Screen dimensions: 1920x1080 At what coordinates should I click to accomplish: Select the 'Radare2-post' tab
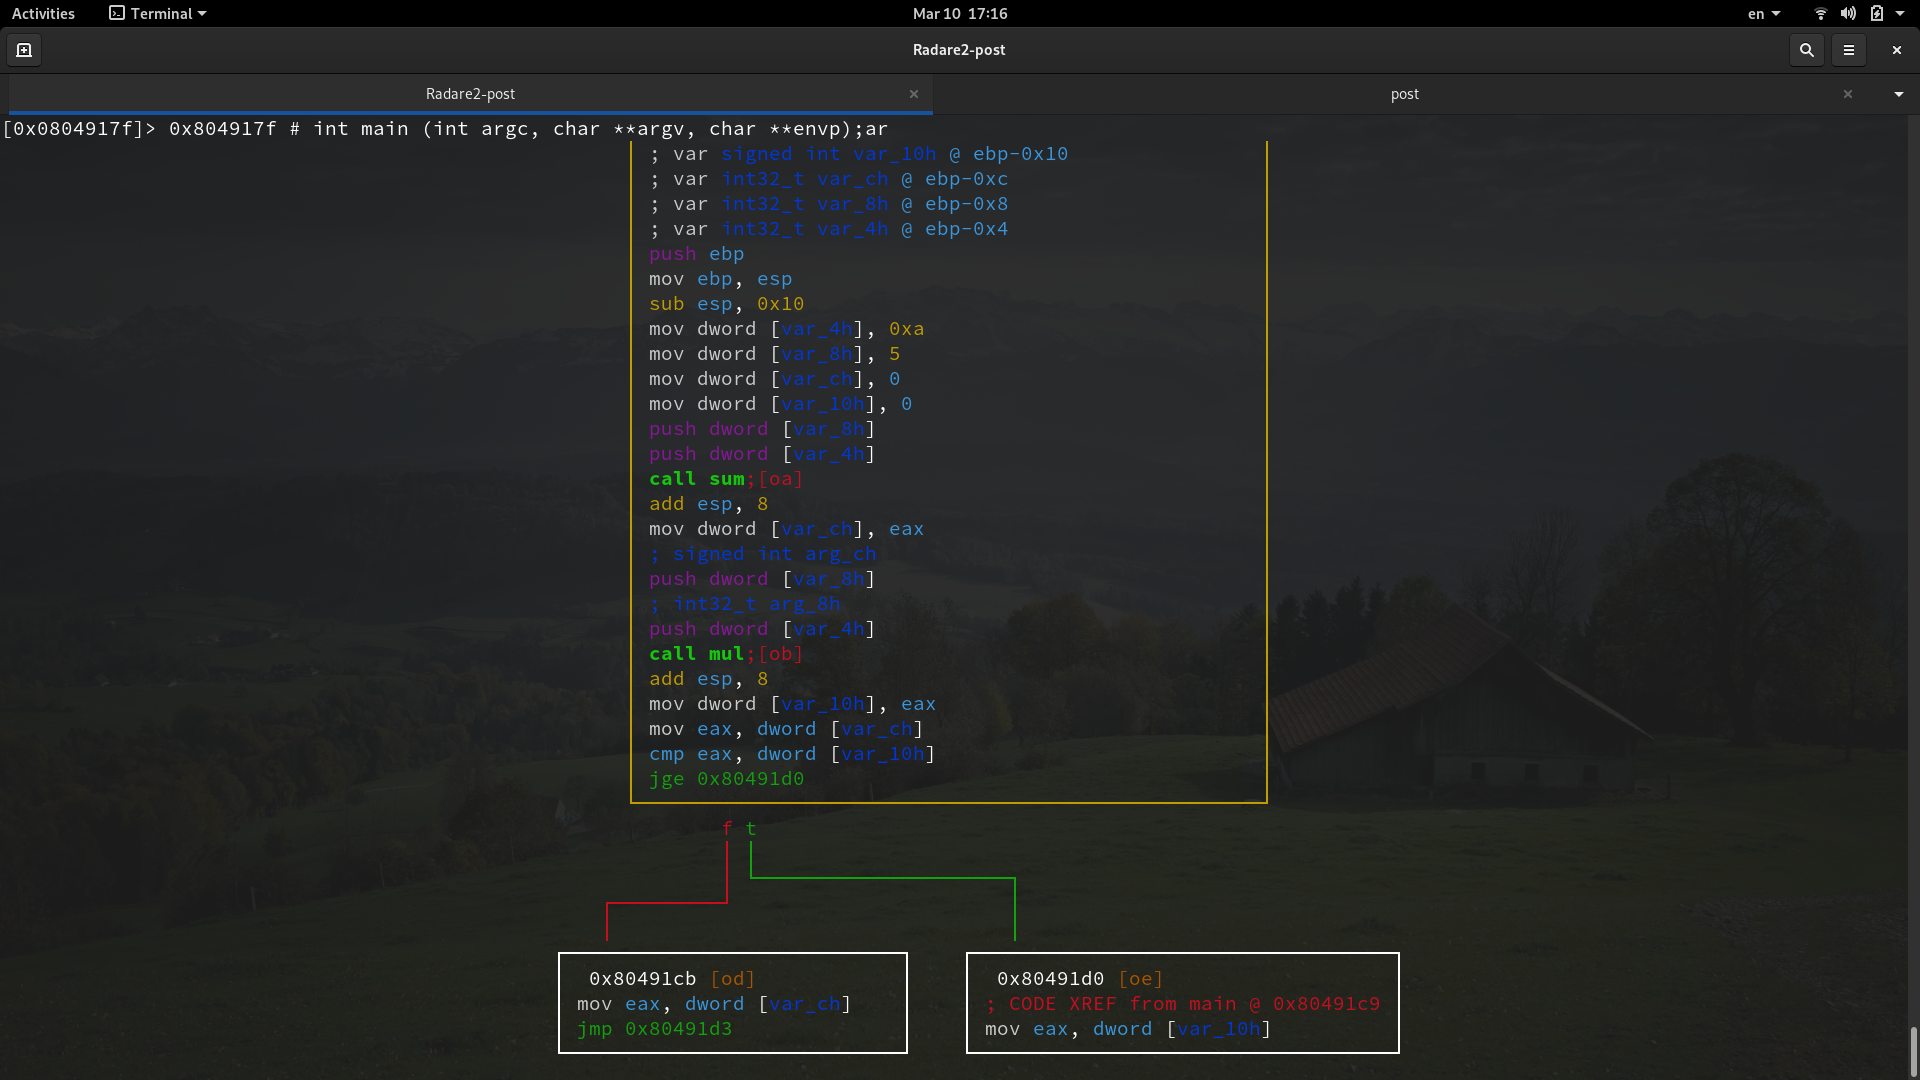pos(471,93)
